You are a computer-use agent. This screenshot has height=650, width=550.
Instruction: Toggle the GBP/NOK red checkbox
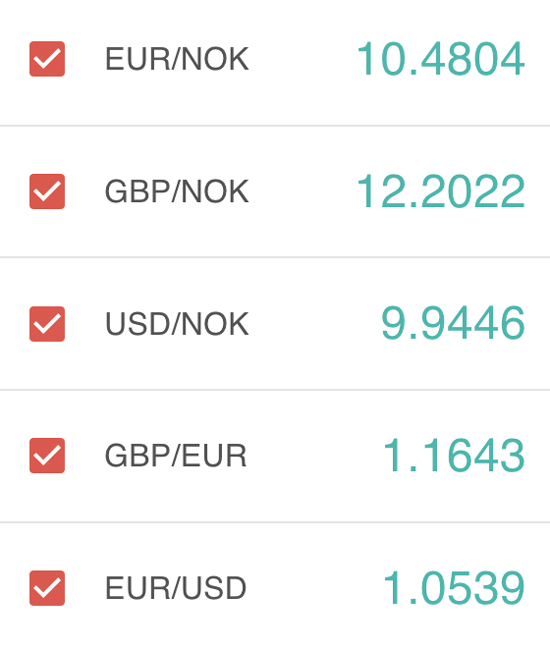pos(47,192)
